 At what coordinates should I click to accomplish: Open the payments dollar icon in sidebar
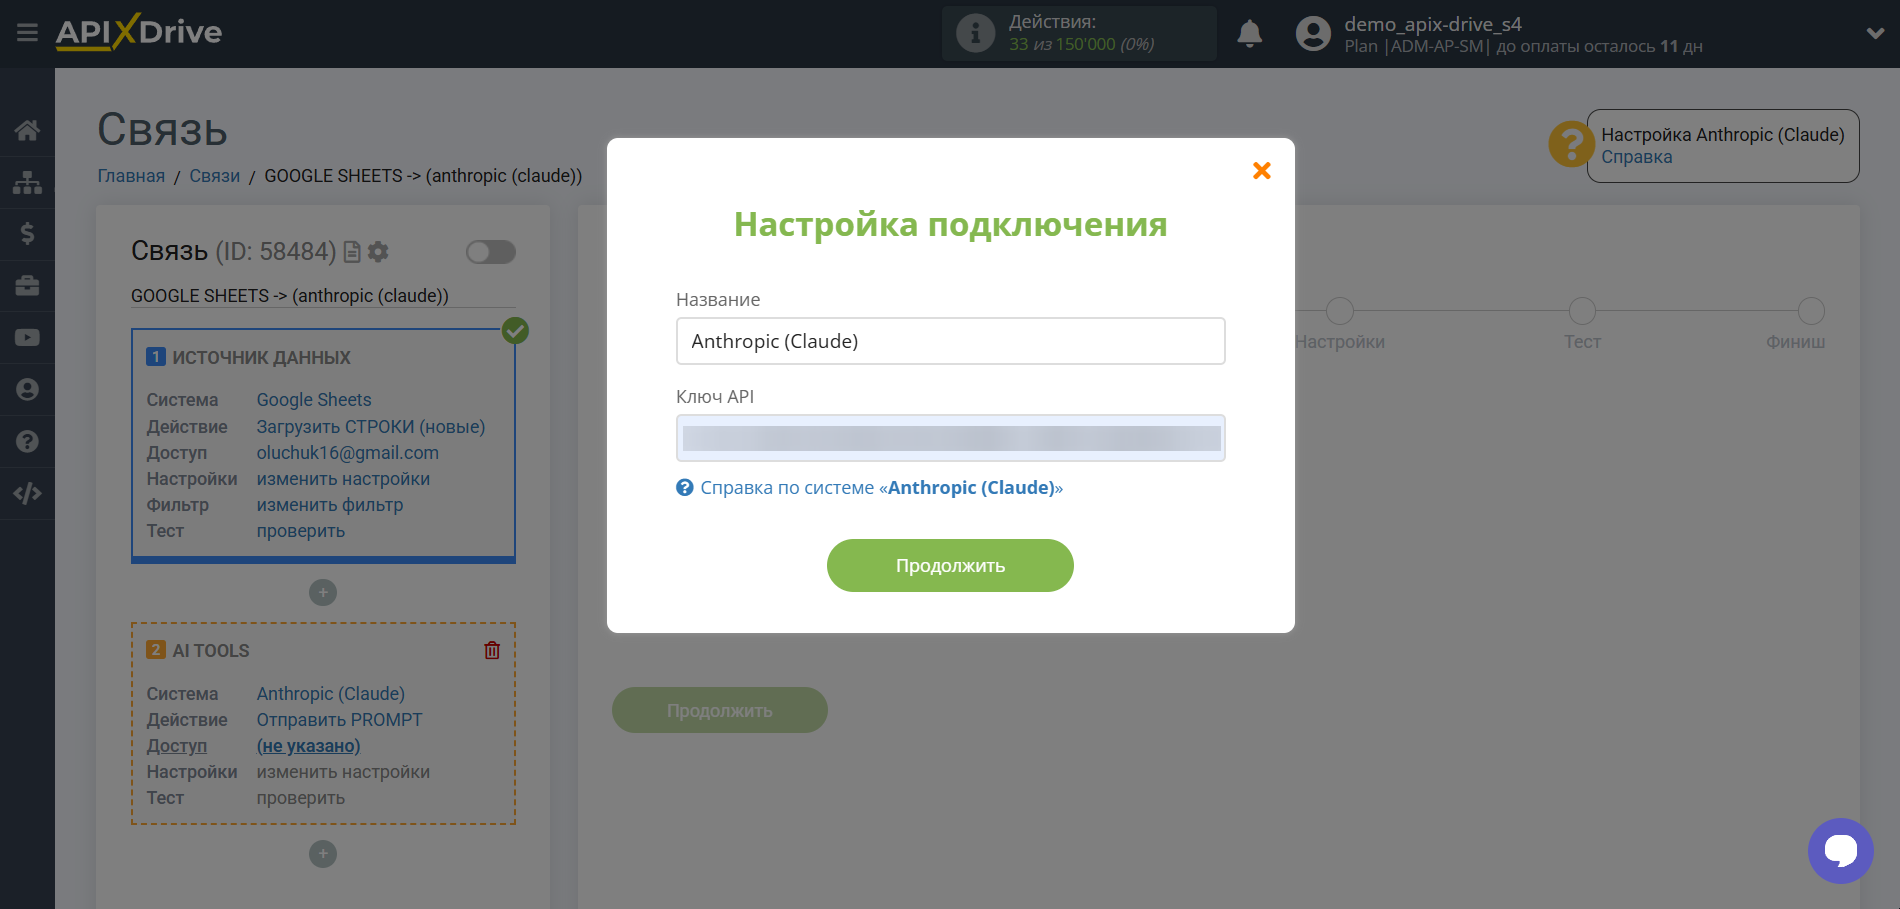27,234
